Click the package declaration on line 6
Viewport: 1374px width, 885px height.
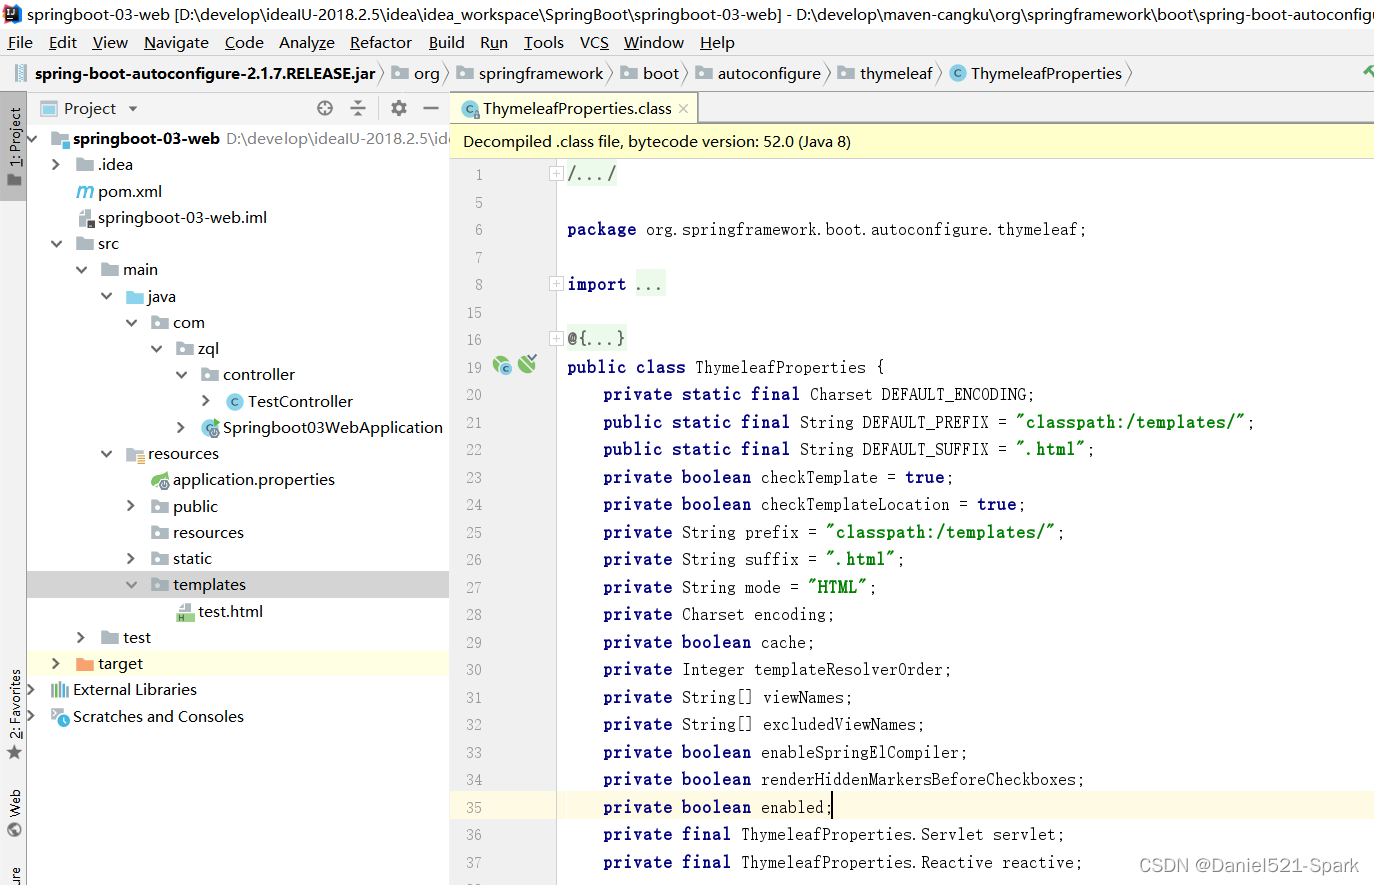coord(826,229)
